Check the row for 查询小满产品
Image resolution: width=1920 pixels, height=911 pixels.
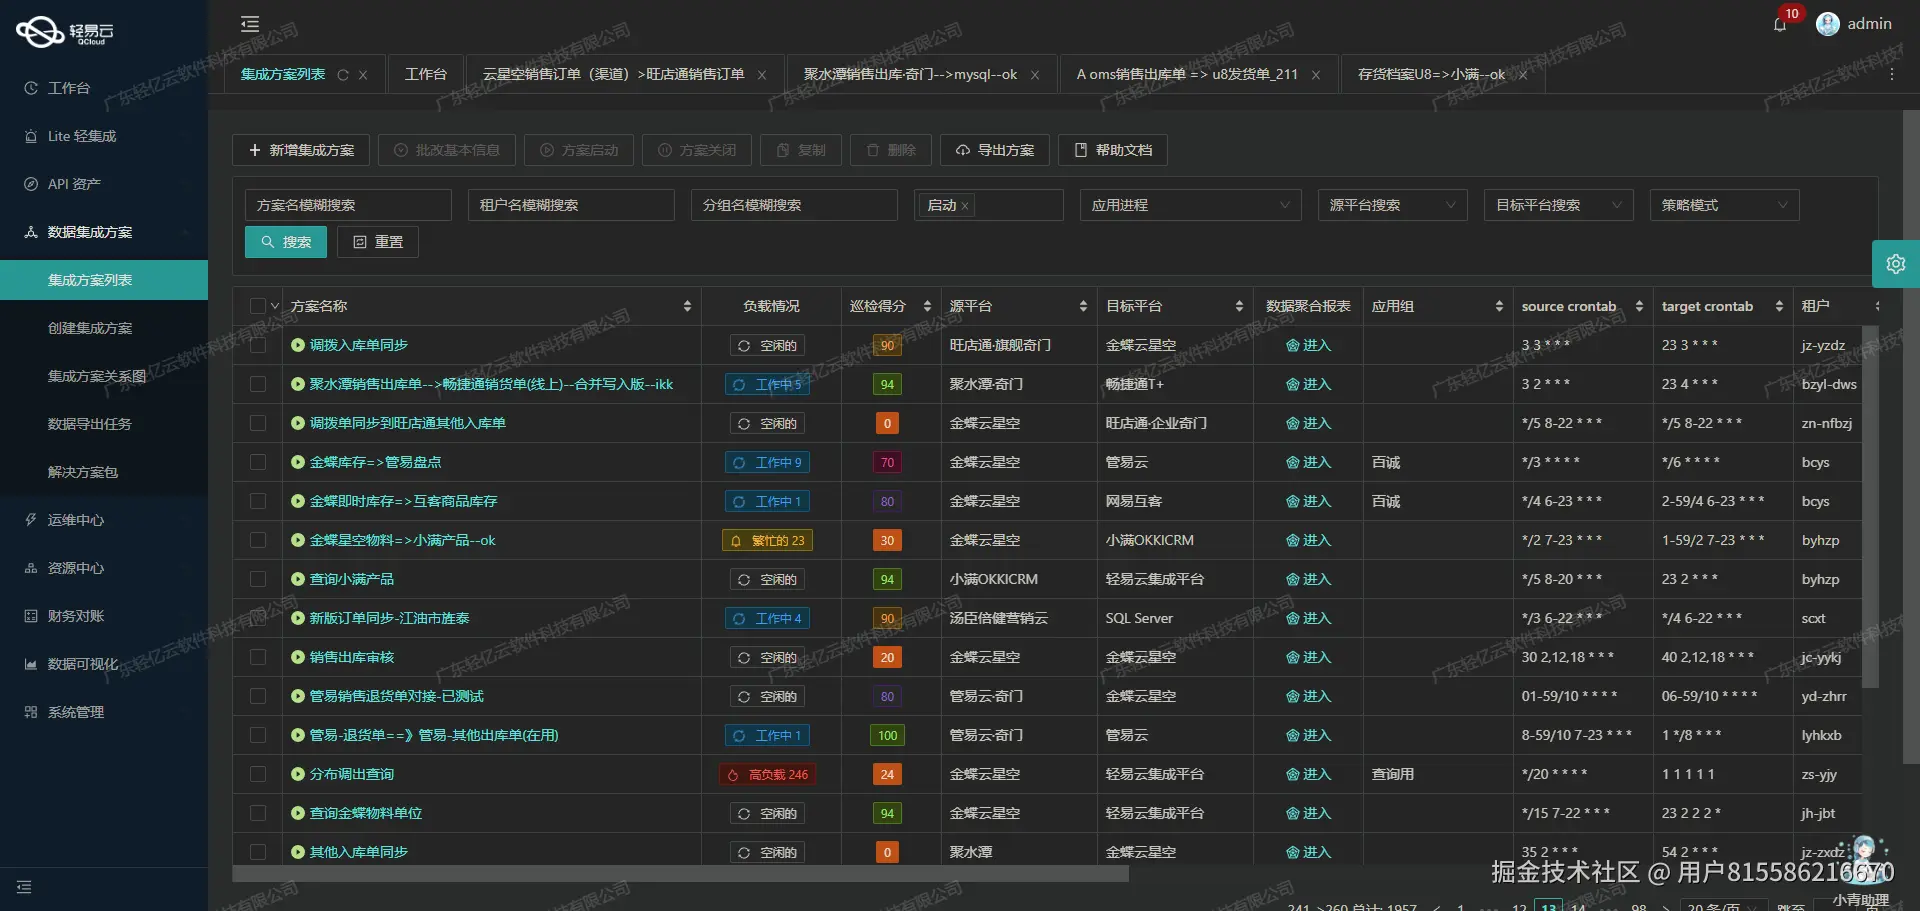pyautogui.click(x=258, y=578)
